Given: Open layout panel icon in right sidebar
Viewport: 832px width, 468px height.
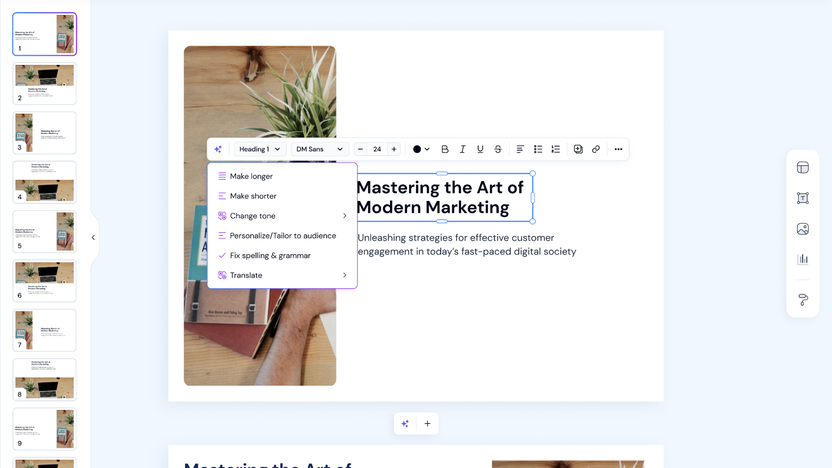Looking at the screenshot, I should [803, 168].
